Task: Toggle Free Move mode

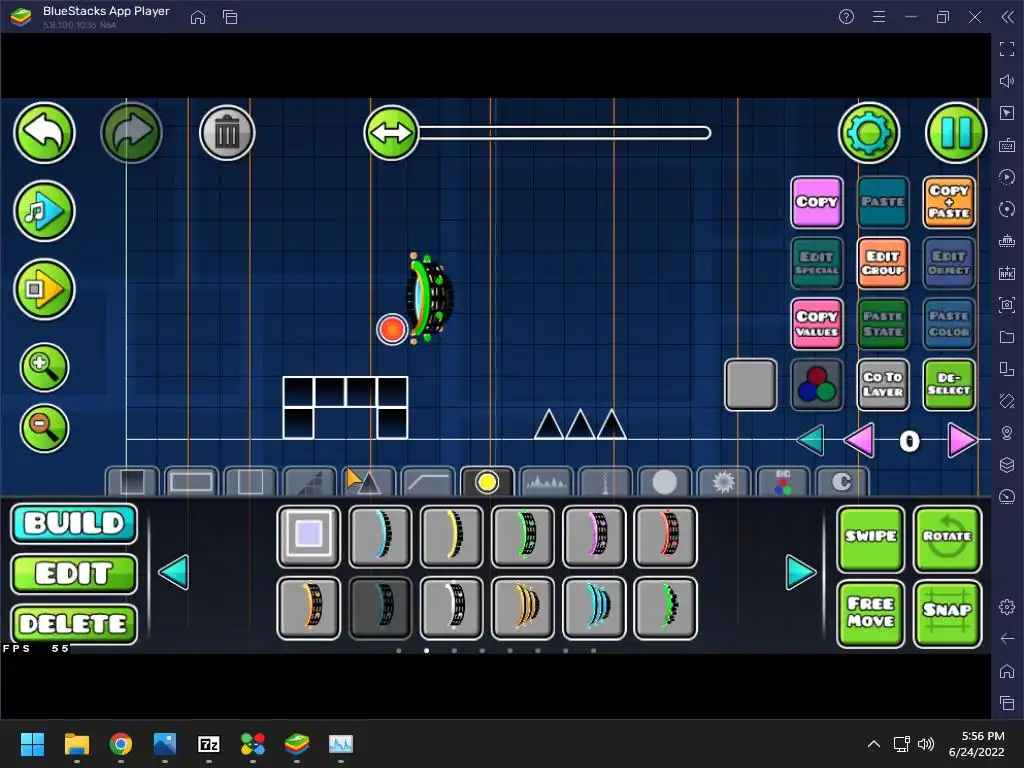Action: [x=871, y=613]
